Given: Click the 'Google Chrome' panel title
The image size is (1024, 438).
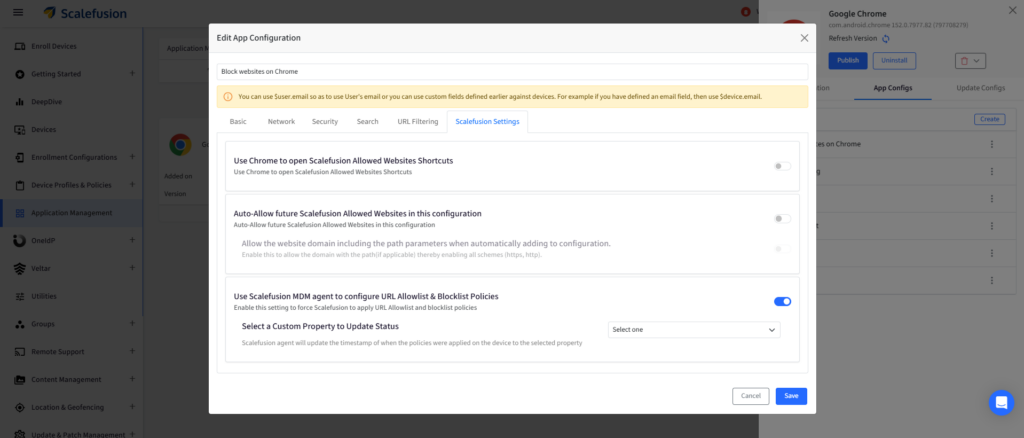Looking at the screenshot, I should click(x=857, y=14).
